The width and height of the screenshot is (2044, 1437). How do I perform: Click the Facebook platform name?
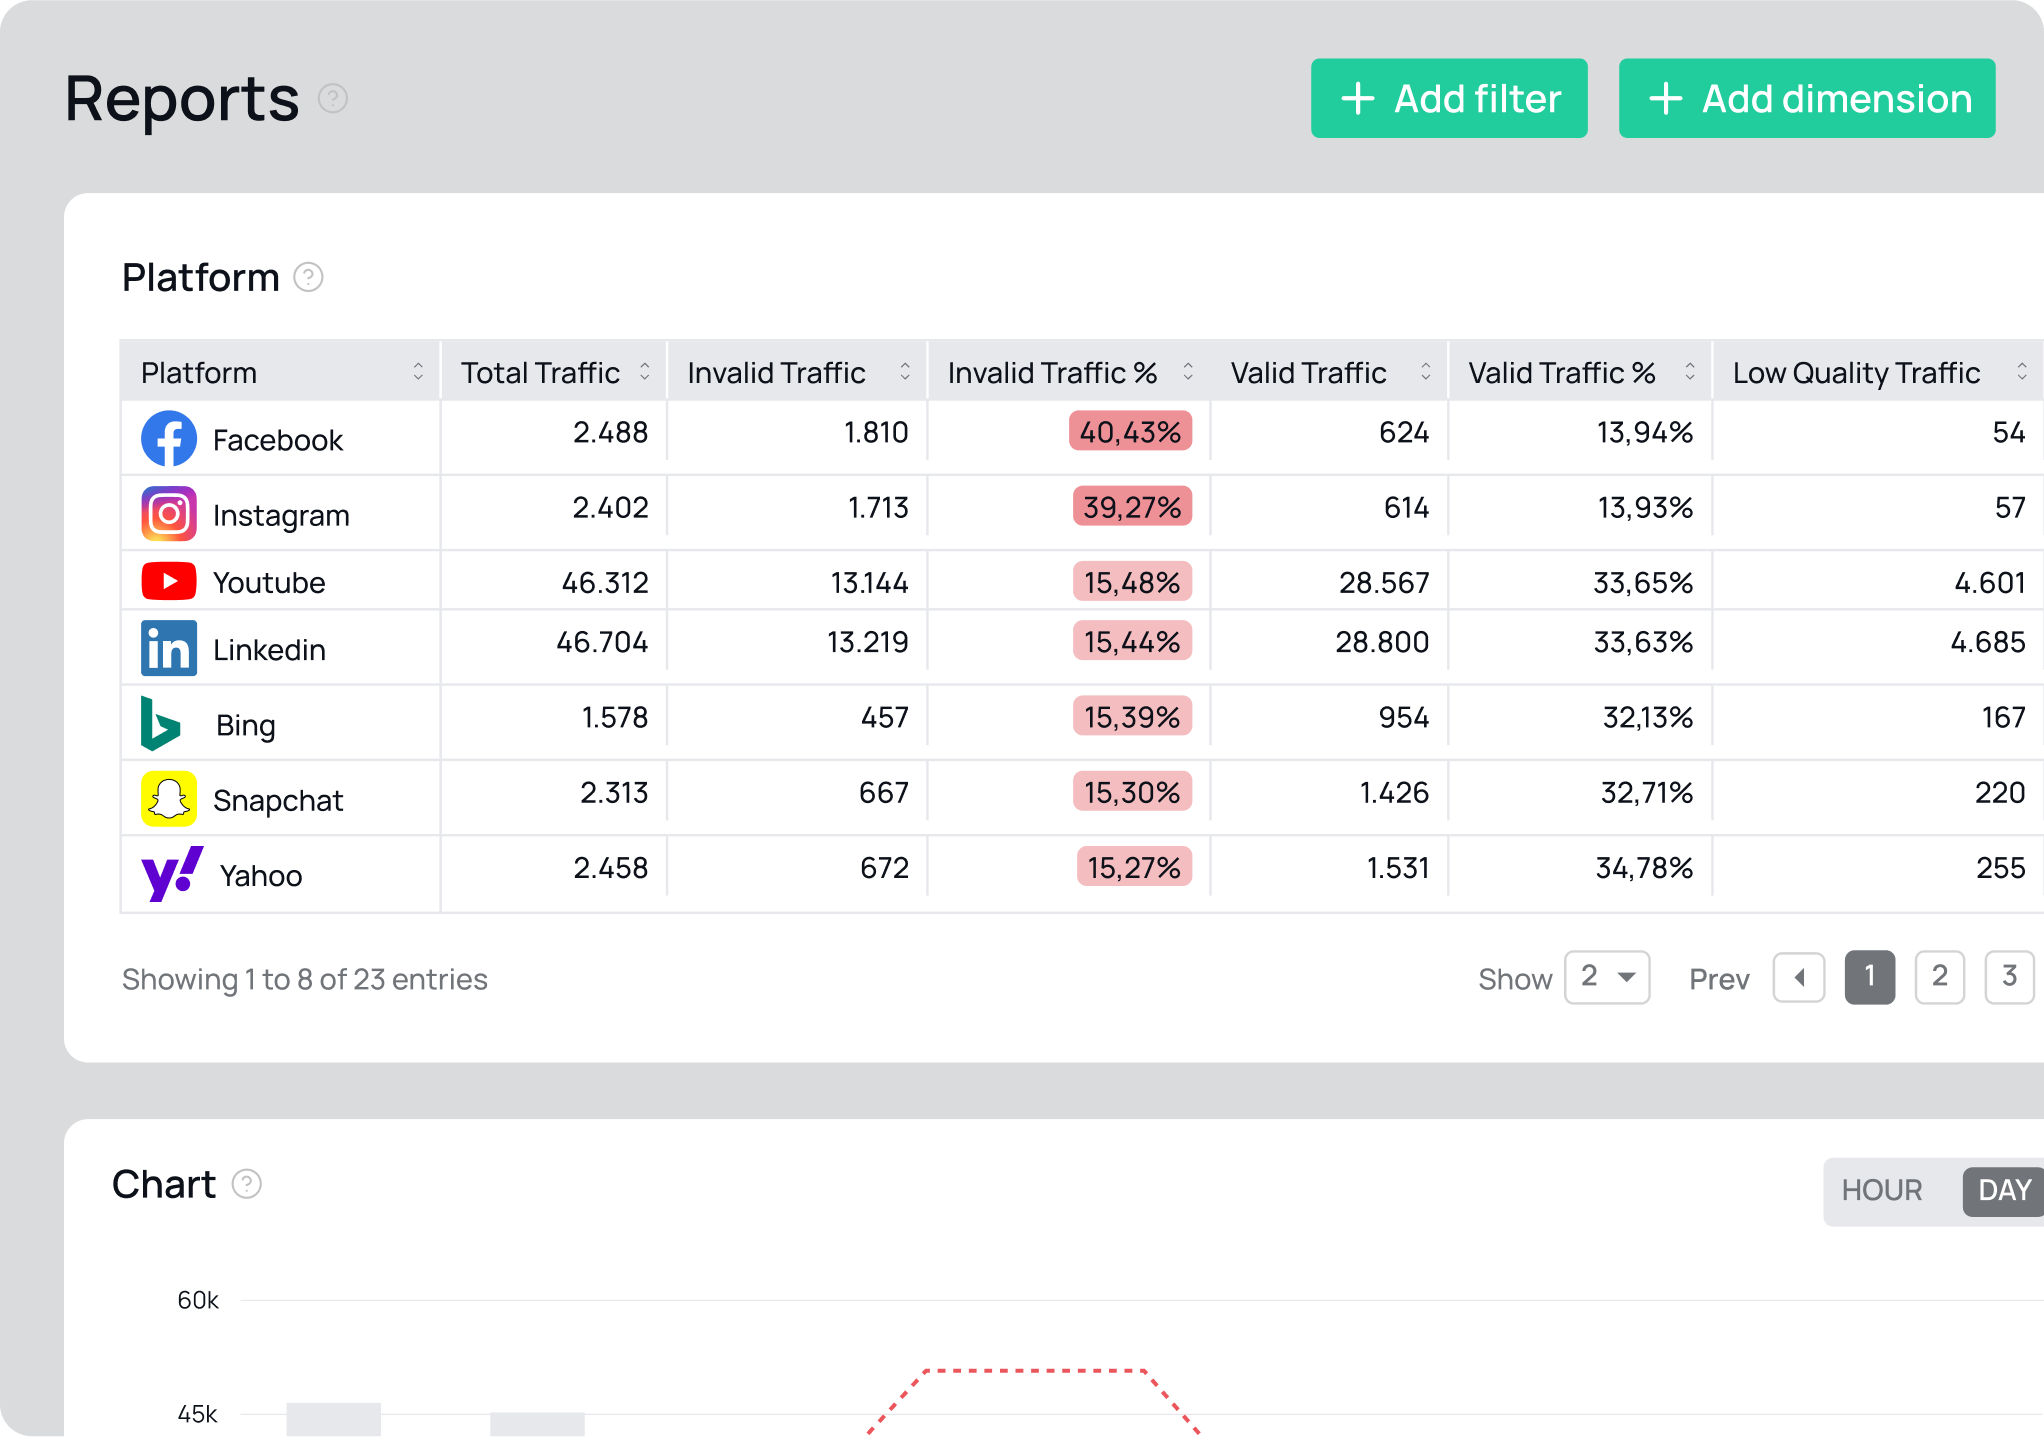click(278, 440)
